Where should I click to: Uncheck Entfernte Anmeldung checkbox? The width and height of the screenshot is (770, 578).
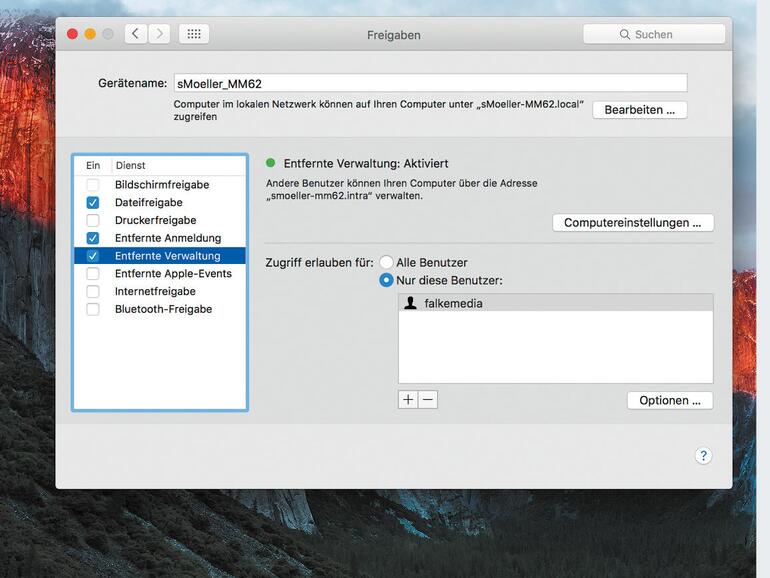(x=93, y=238)
